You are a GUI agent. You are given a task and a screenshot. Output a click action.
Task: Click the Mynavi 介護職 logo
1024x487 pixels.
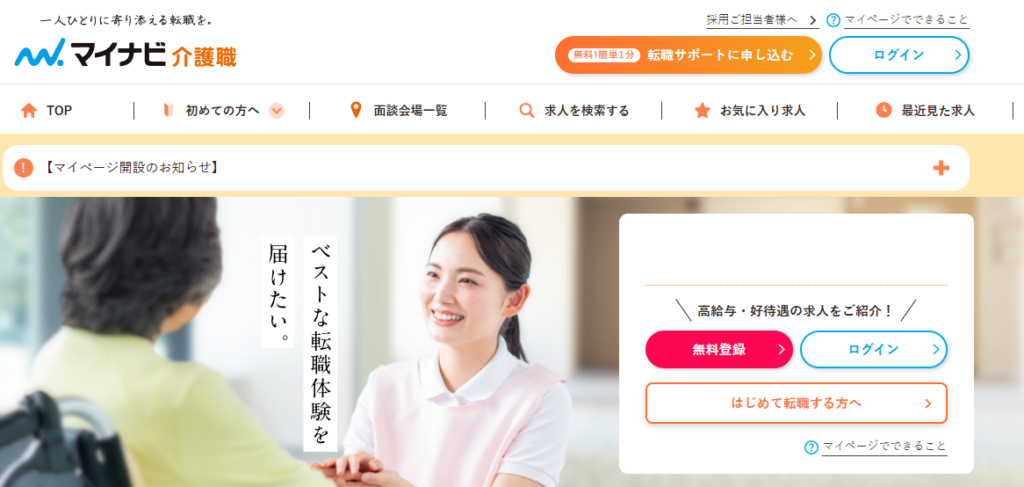click(x=125, y=53)
